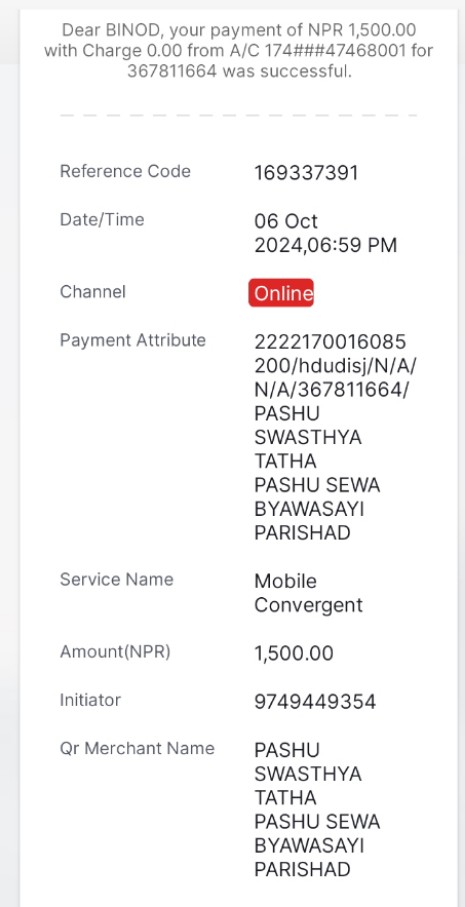465x907 pixels.
Task: Click the Reference Code label
Action: pyautogui.click(x=125, y=171)
